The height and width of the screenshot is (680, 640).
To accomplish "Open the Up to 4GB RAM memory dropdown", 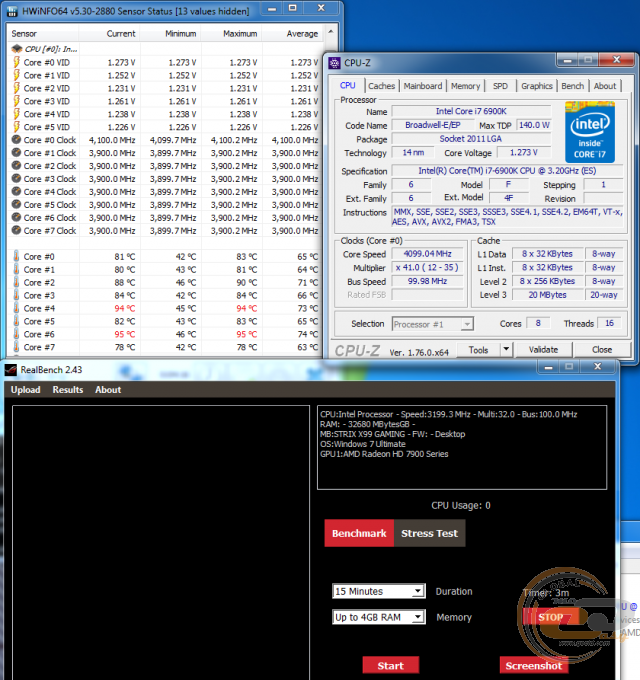I will pyautogui.click(x=418, y=617).
